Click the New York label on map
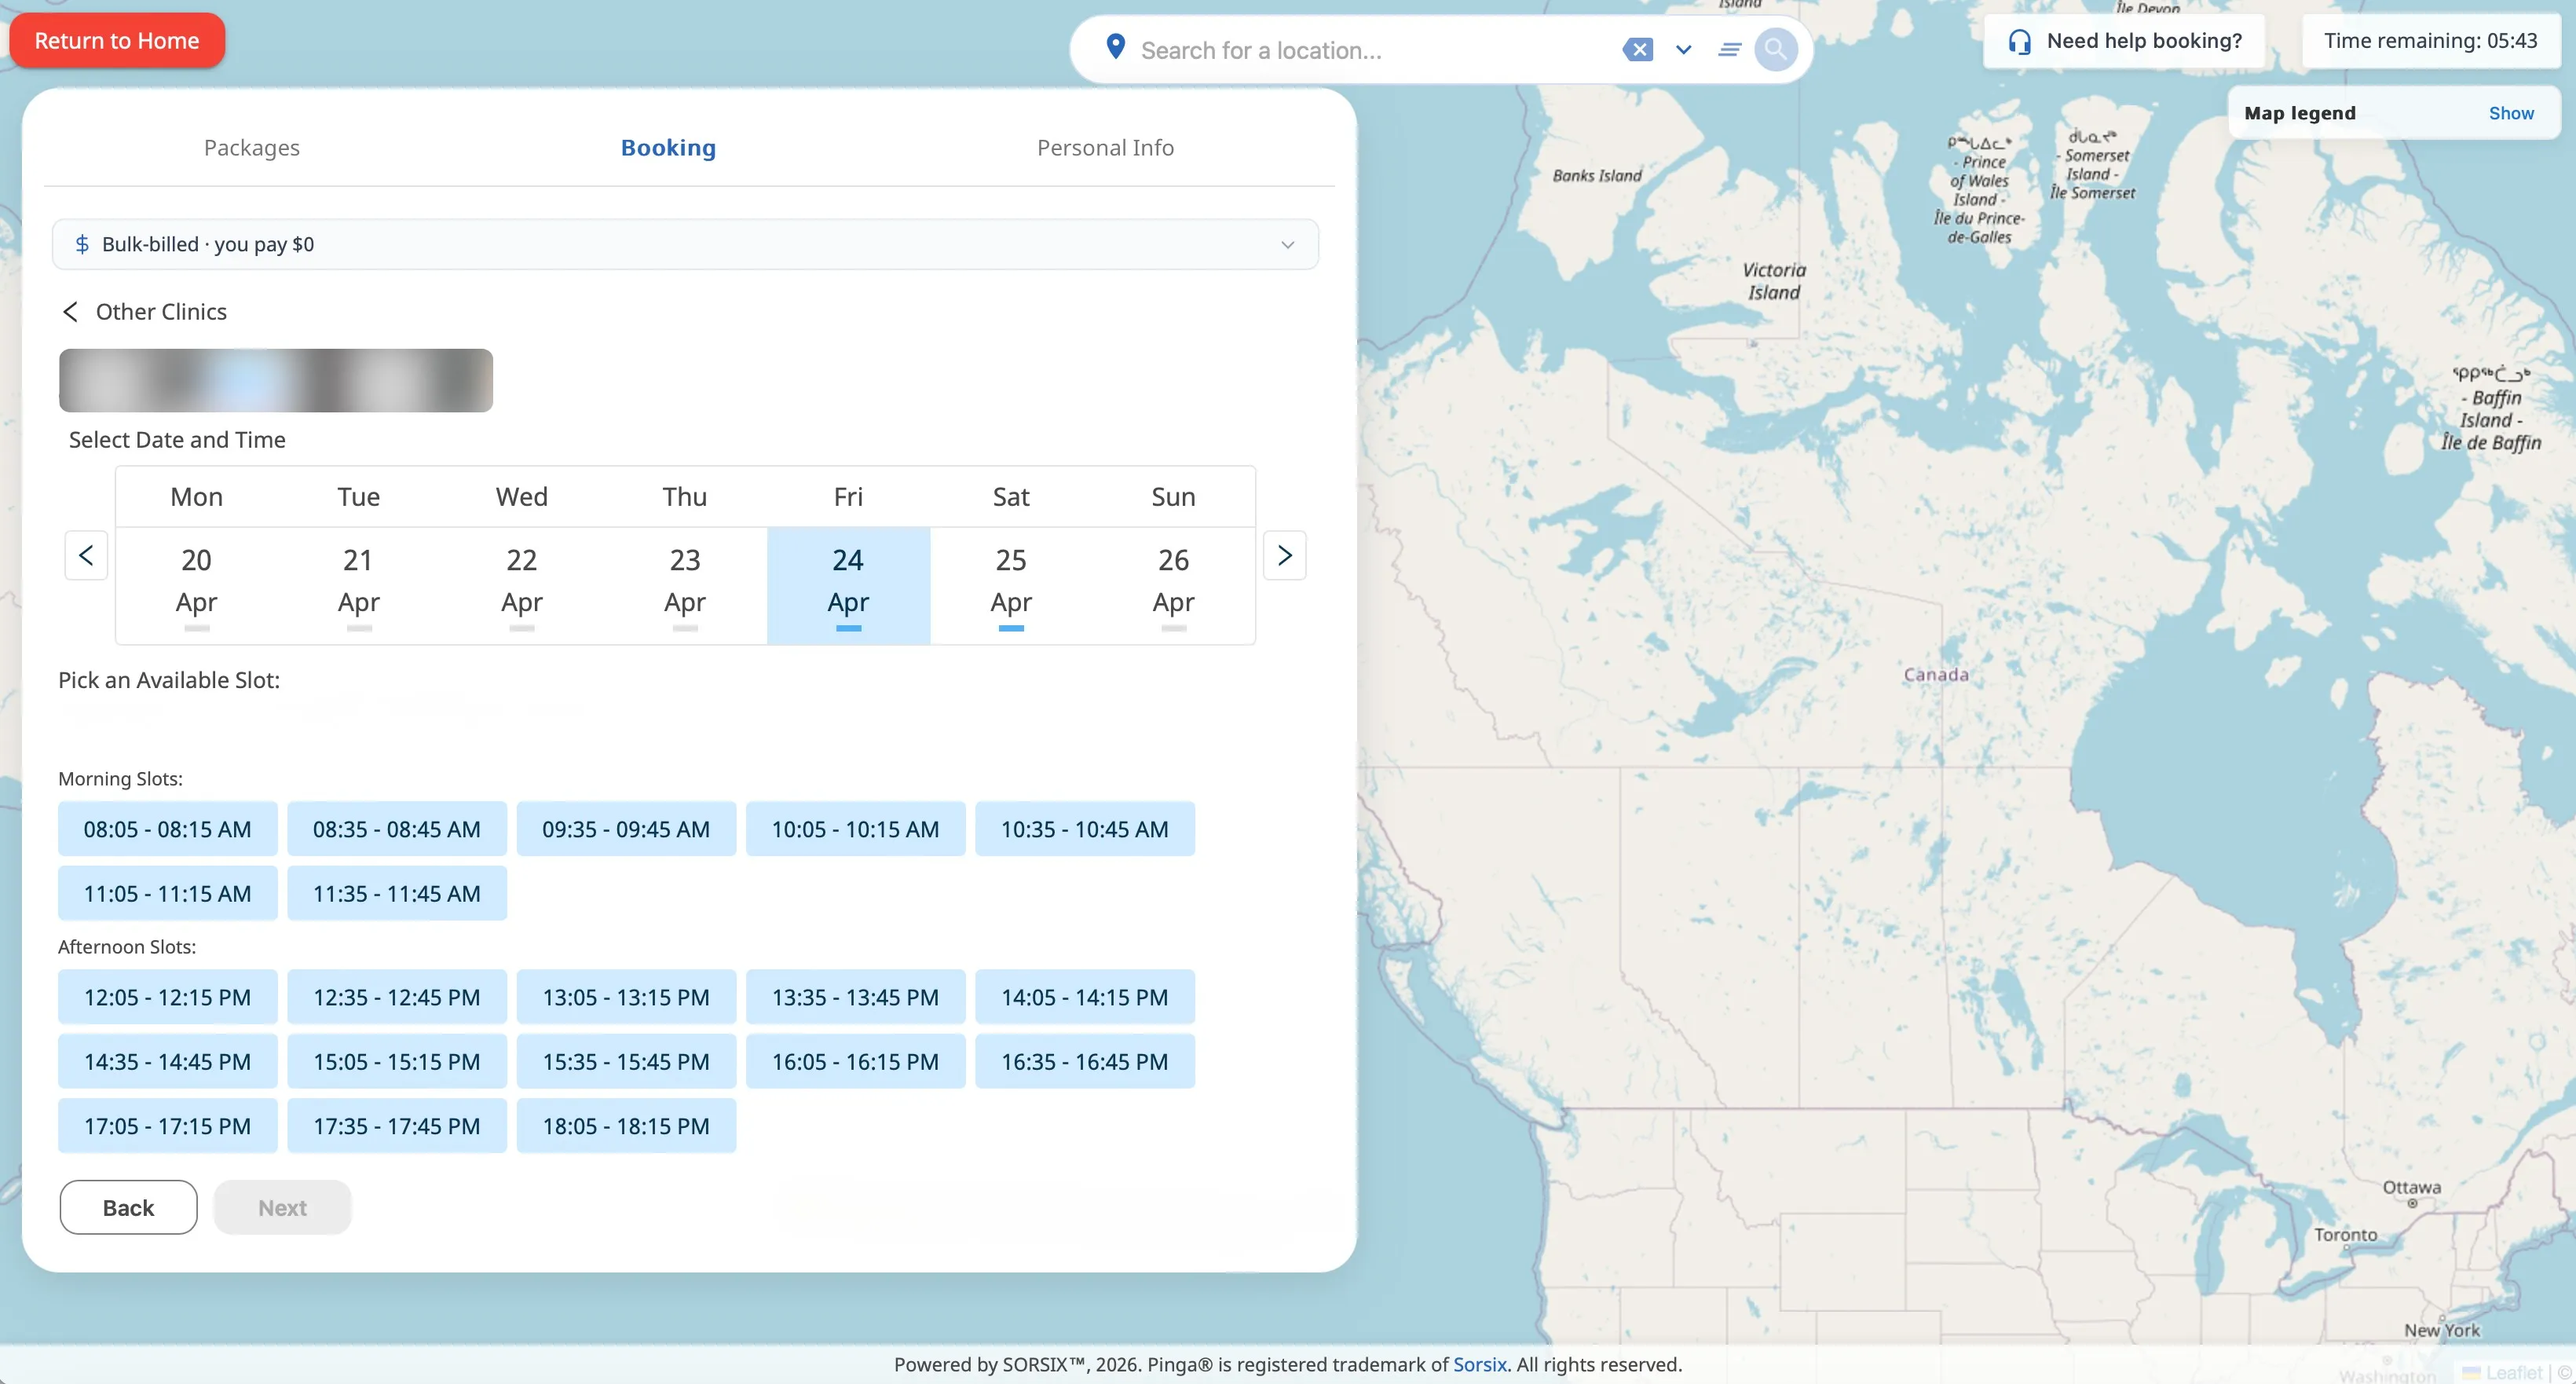Screen dimensions: 2576x1384 pos(2441,1330)
